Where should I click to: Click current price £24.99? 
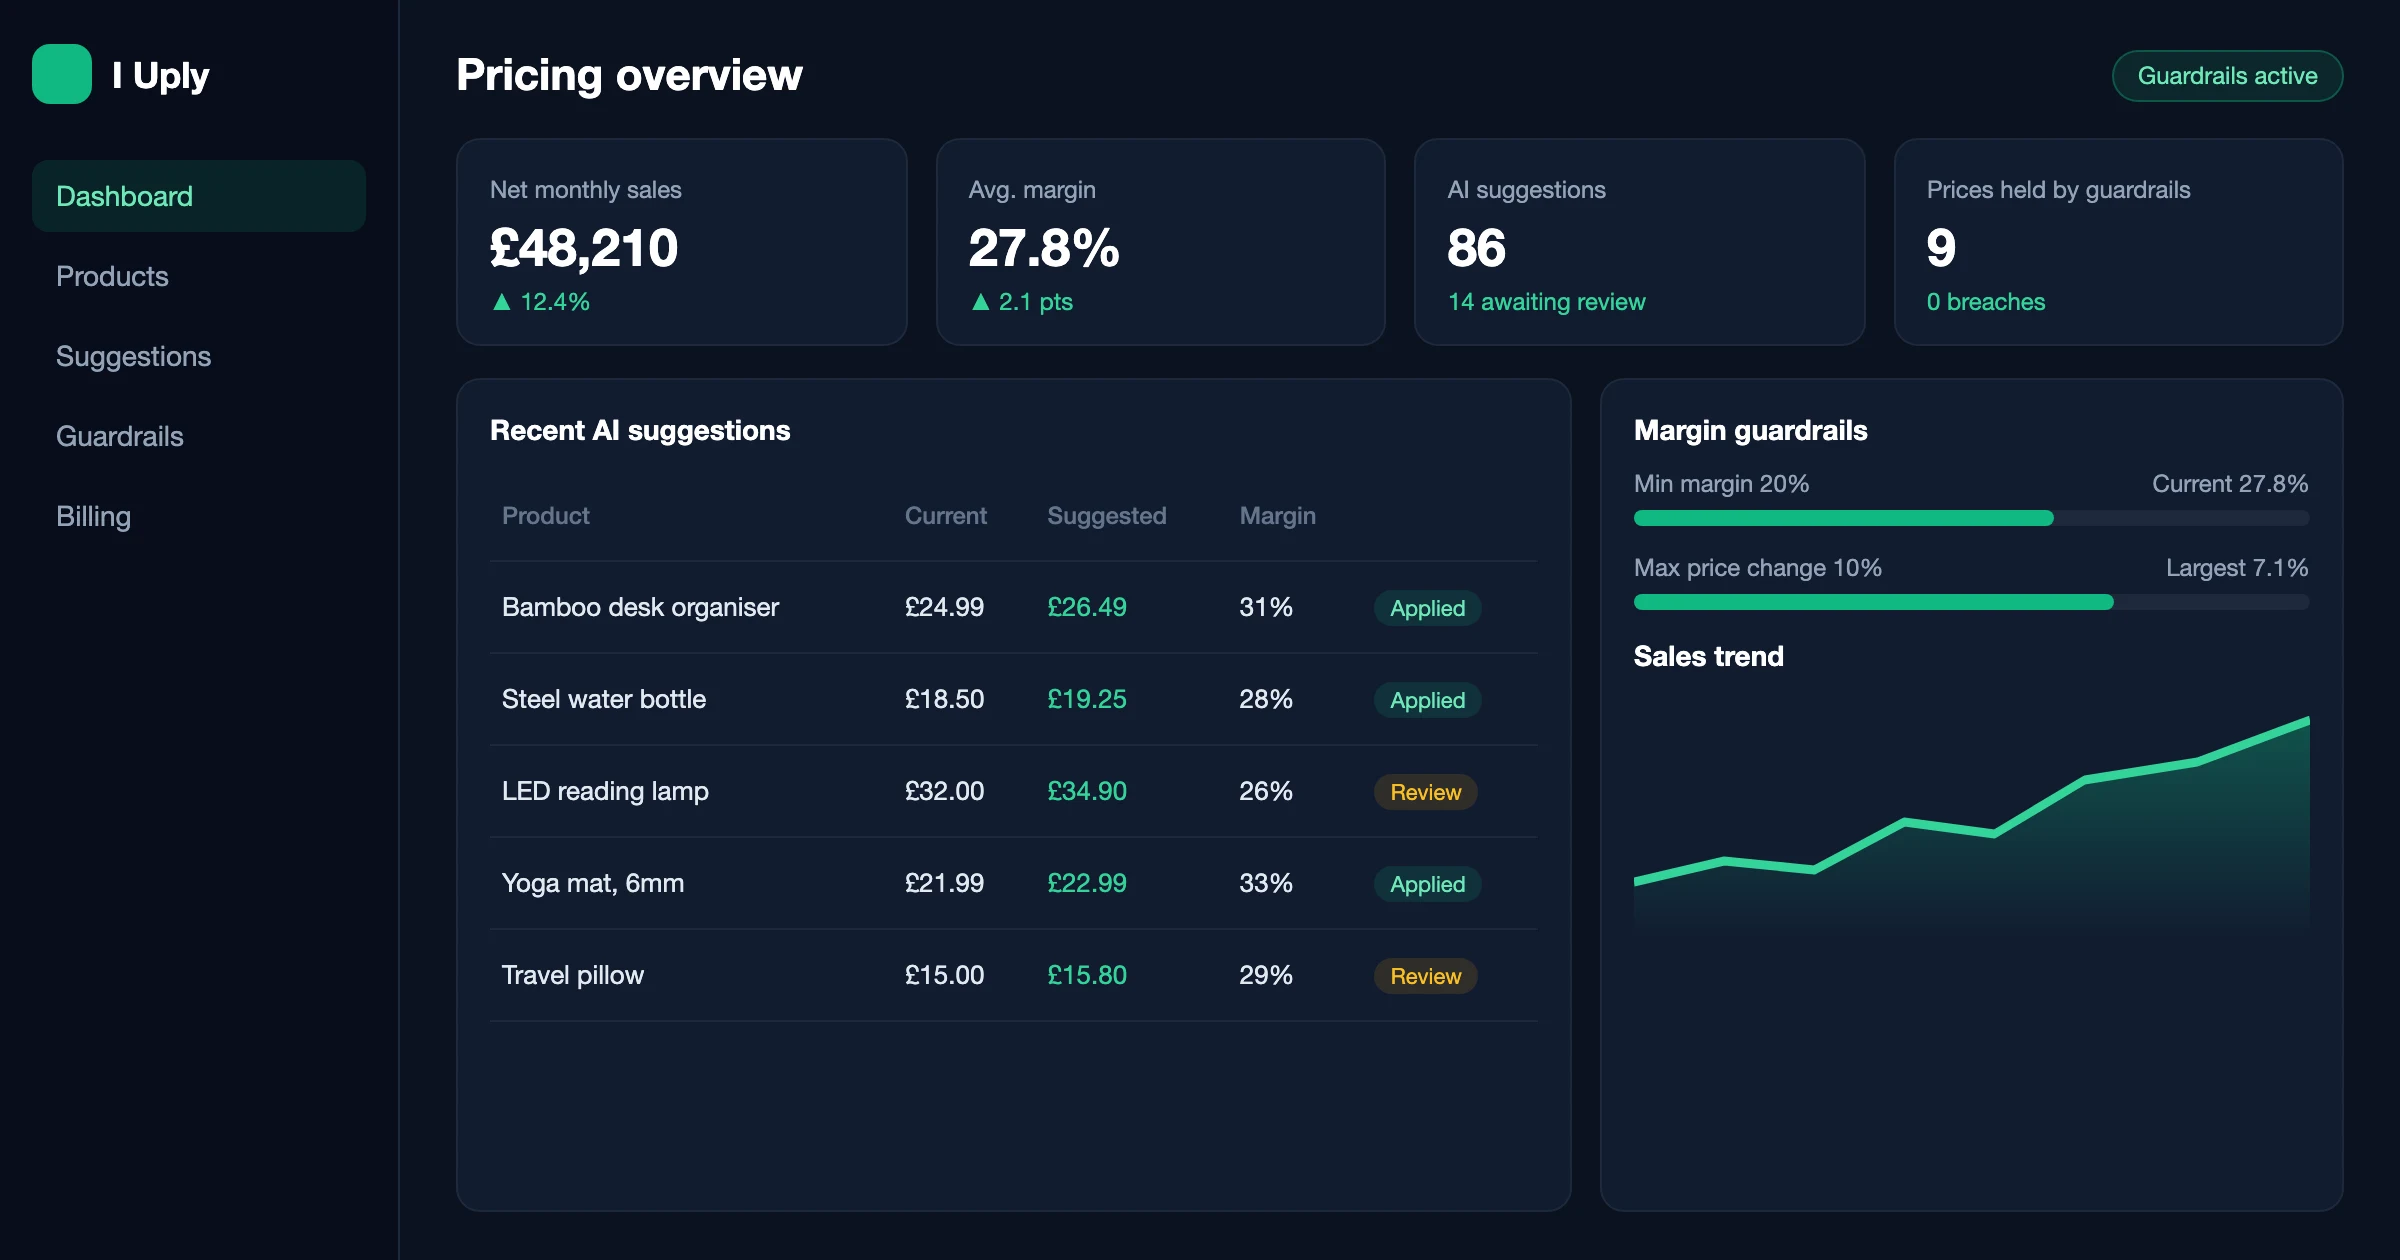point(944,607)
